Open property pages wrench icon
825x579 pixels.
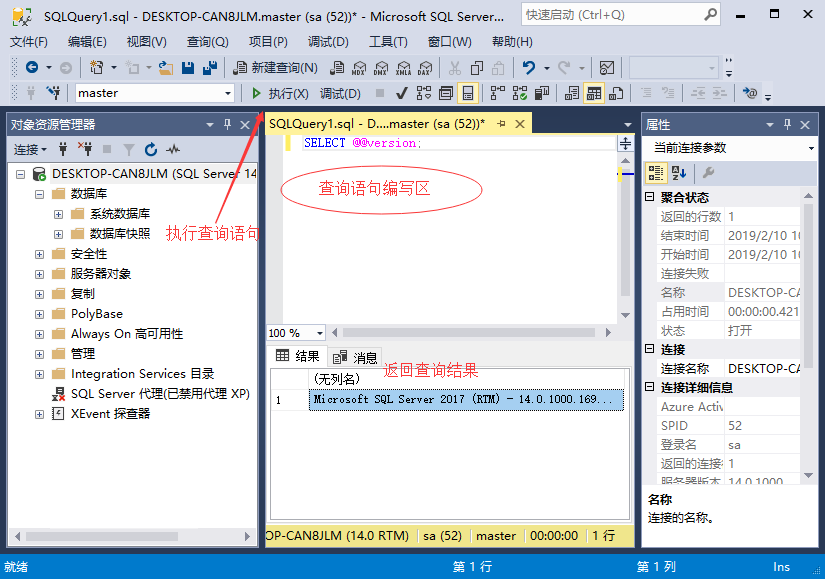(x=708, y=173)
